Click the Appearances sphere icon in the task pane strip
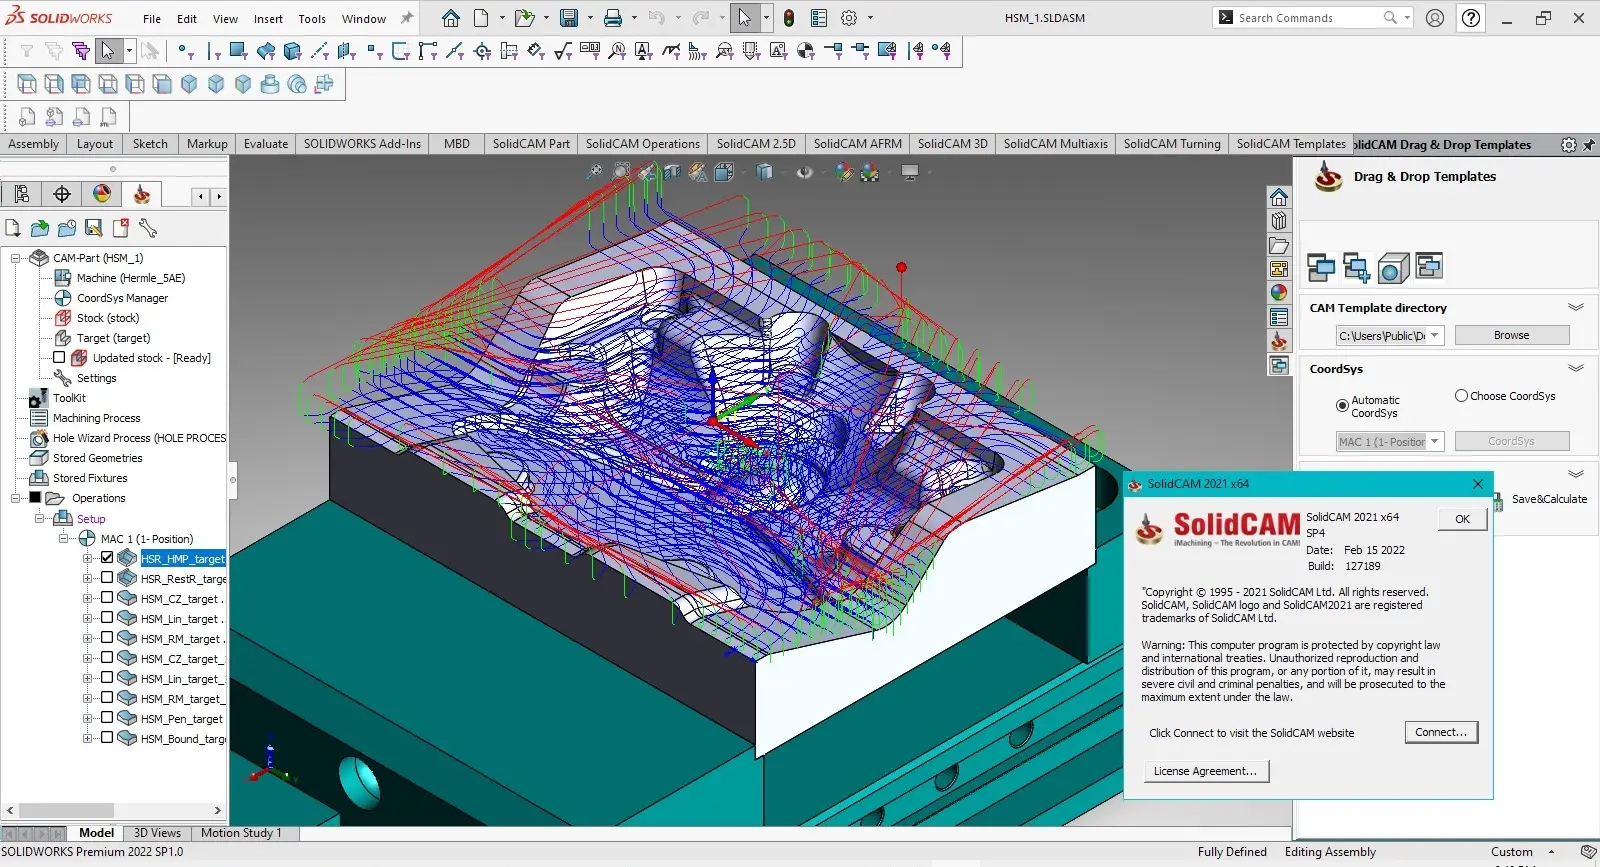The width and height of the screenshot is (1600, 867). (1279, 293)
